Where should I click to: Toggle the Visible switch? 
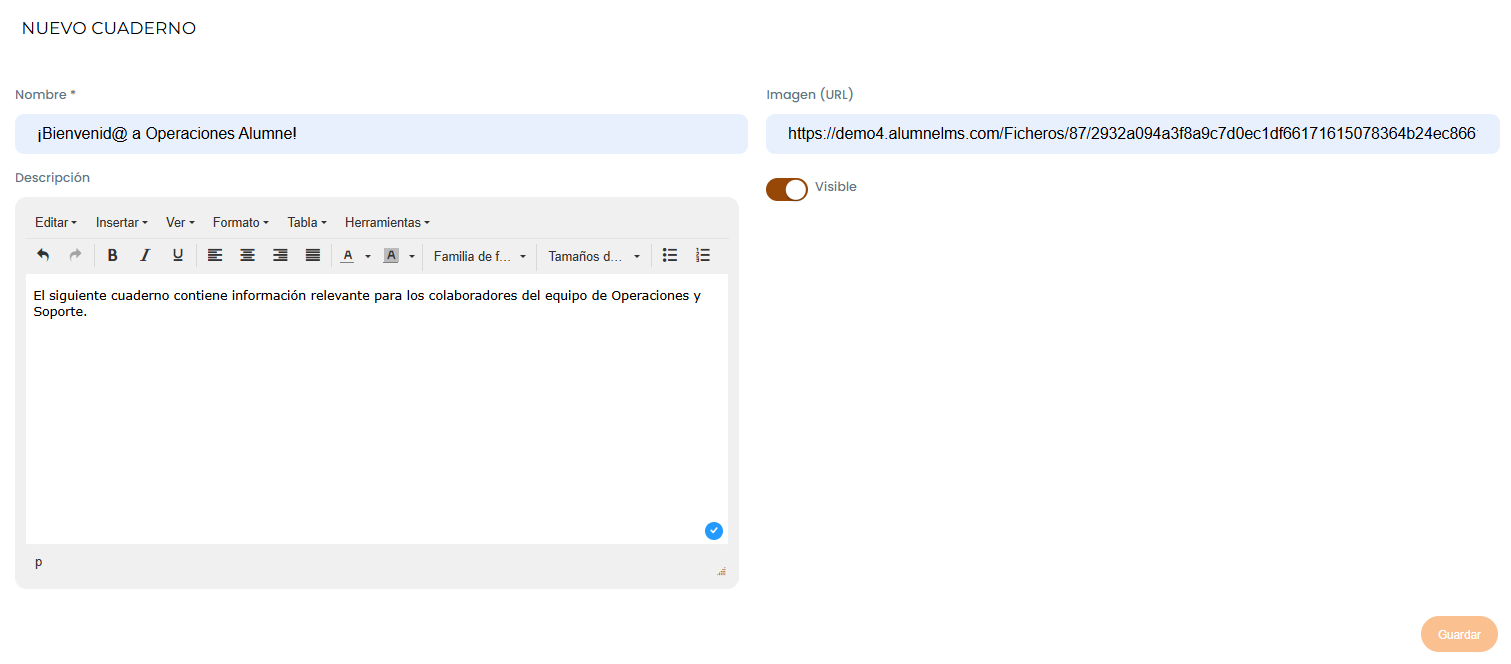pyautogui.click(x=787, y=189)
